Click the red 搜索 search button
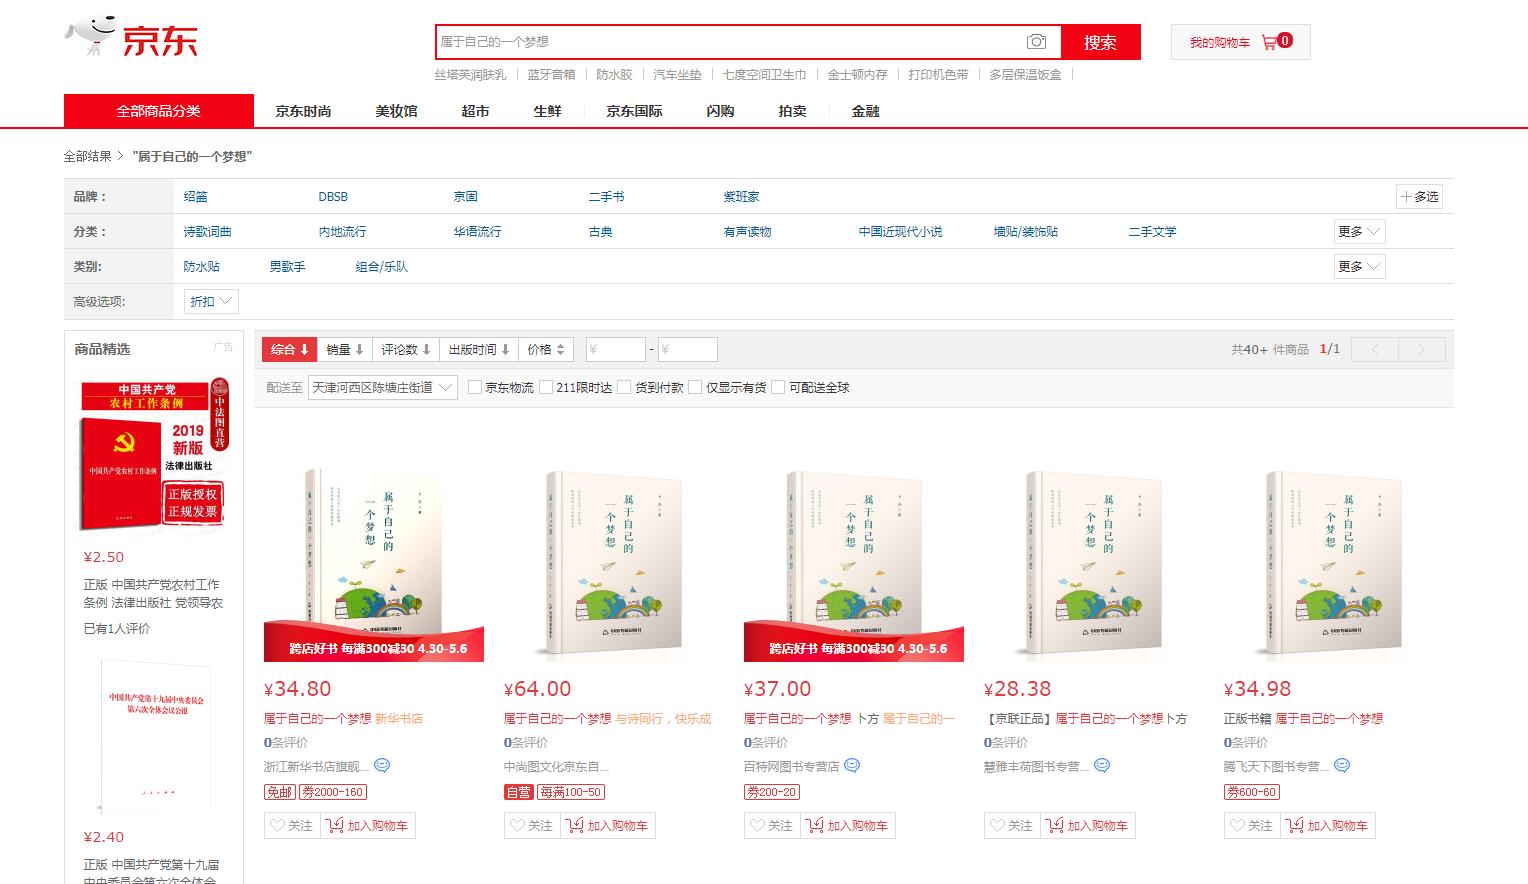This screenshot has height=884, width=1528. pyautogui.click(x=1100, y=42)
